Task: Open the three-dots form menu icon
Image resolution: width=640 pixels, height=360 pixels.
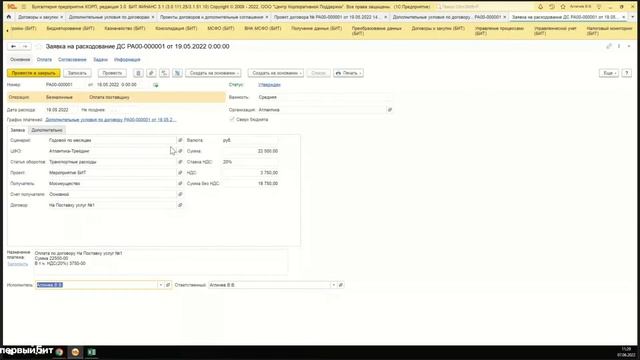Action: [x=619, y=47]
